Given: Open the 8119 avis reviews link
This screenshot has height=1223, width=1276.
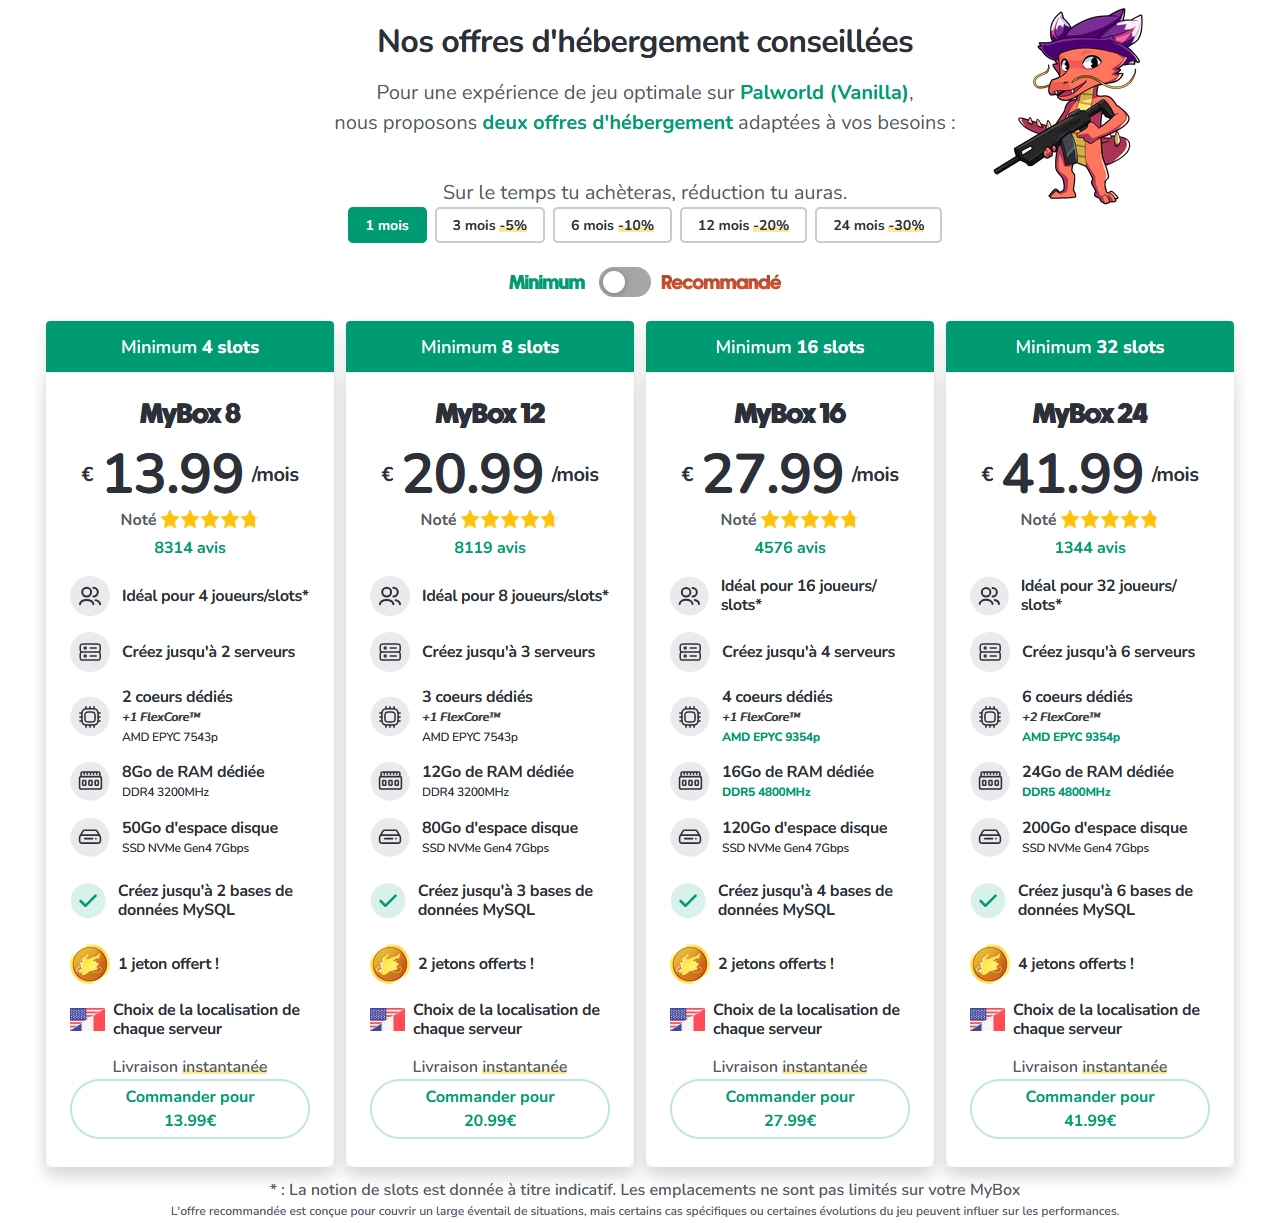Looking at the screenshot, I should (489, 548).
